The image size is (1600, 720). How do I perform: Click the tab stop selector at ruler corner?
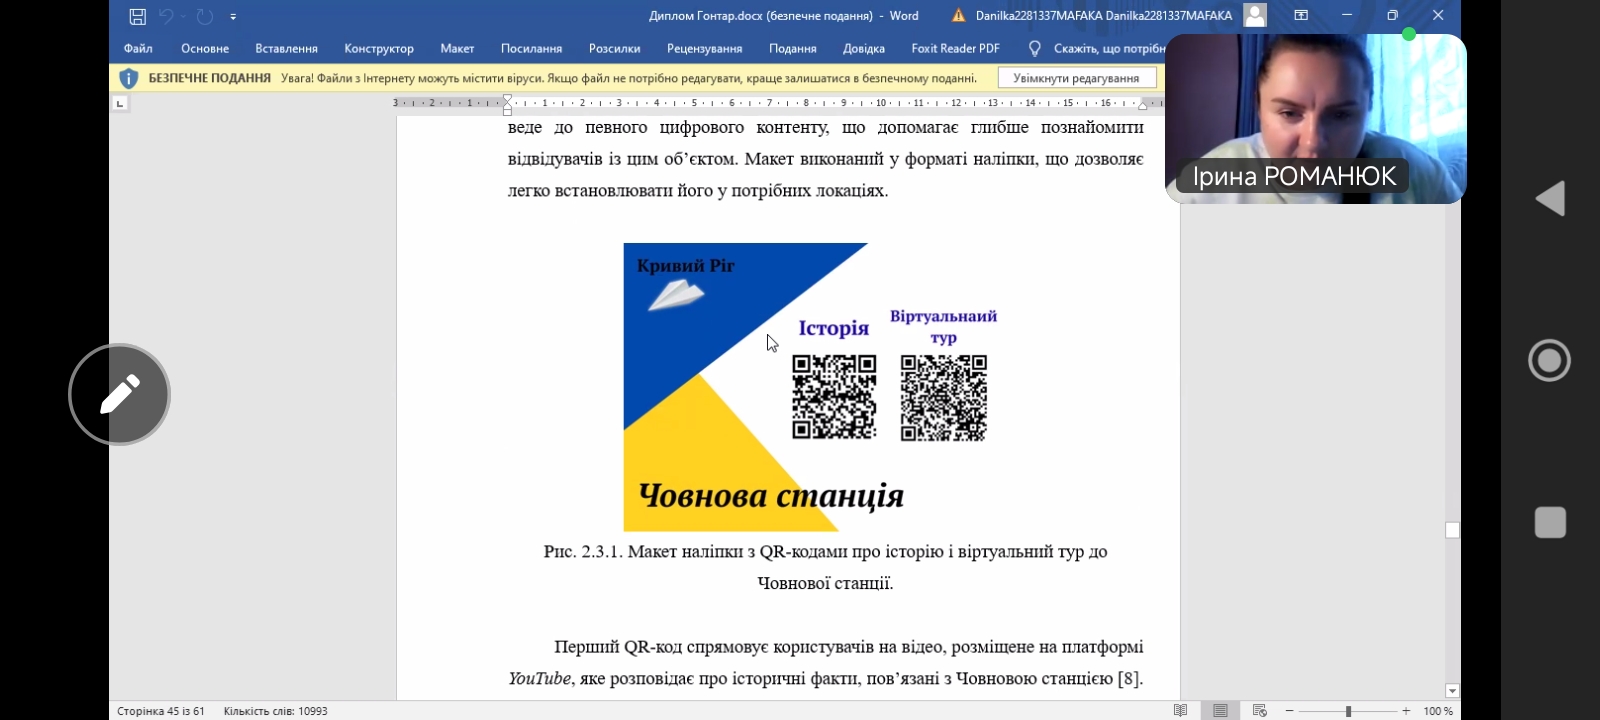coord(120,103)
